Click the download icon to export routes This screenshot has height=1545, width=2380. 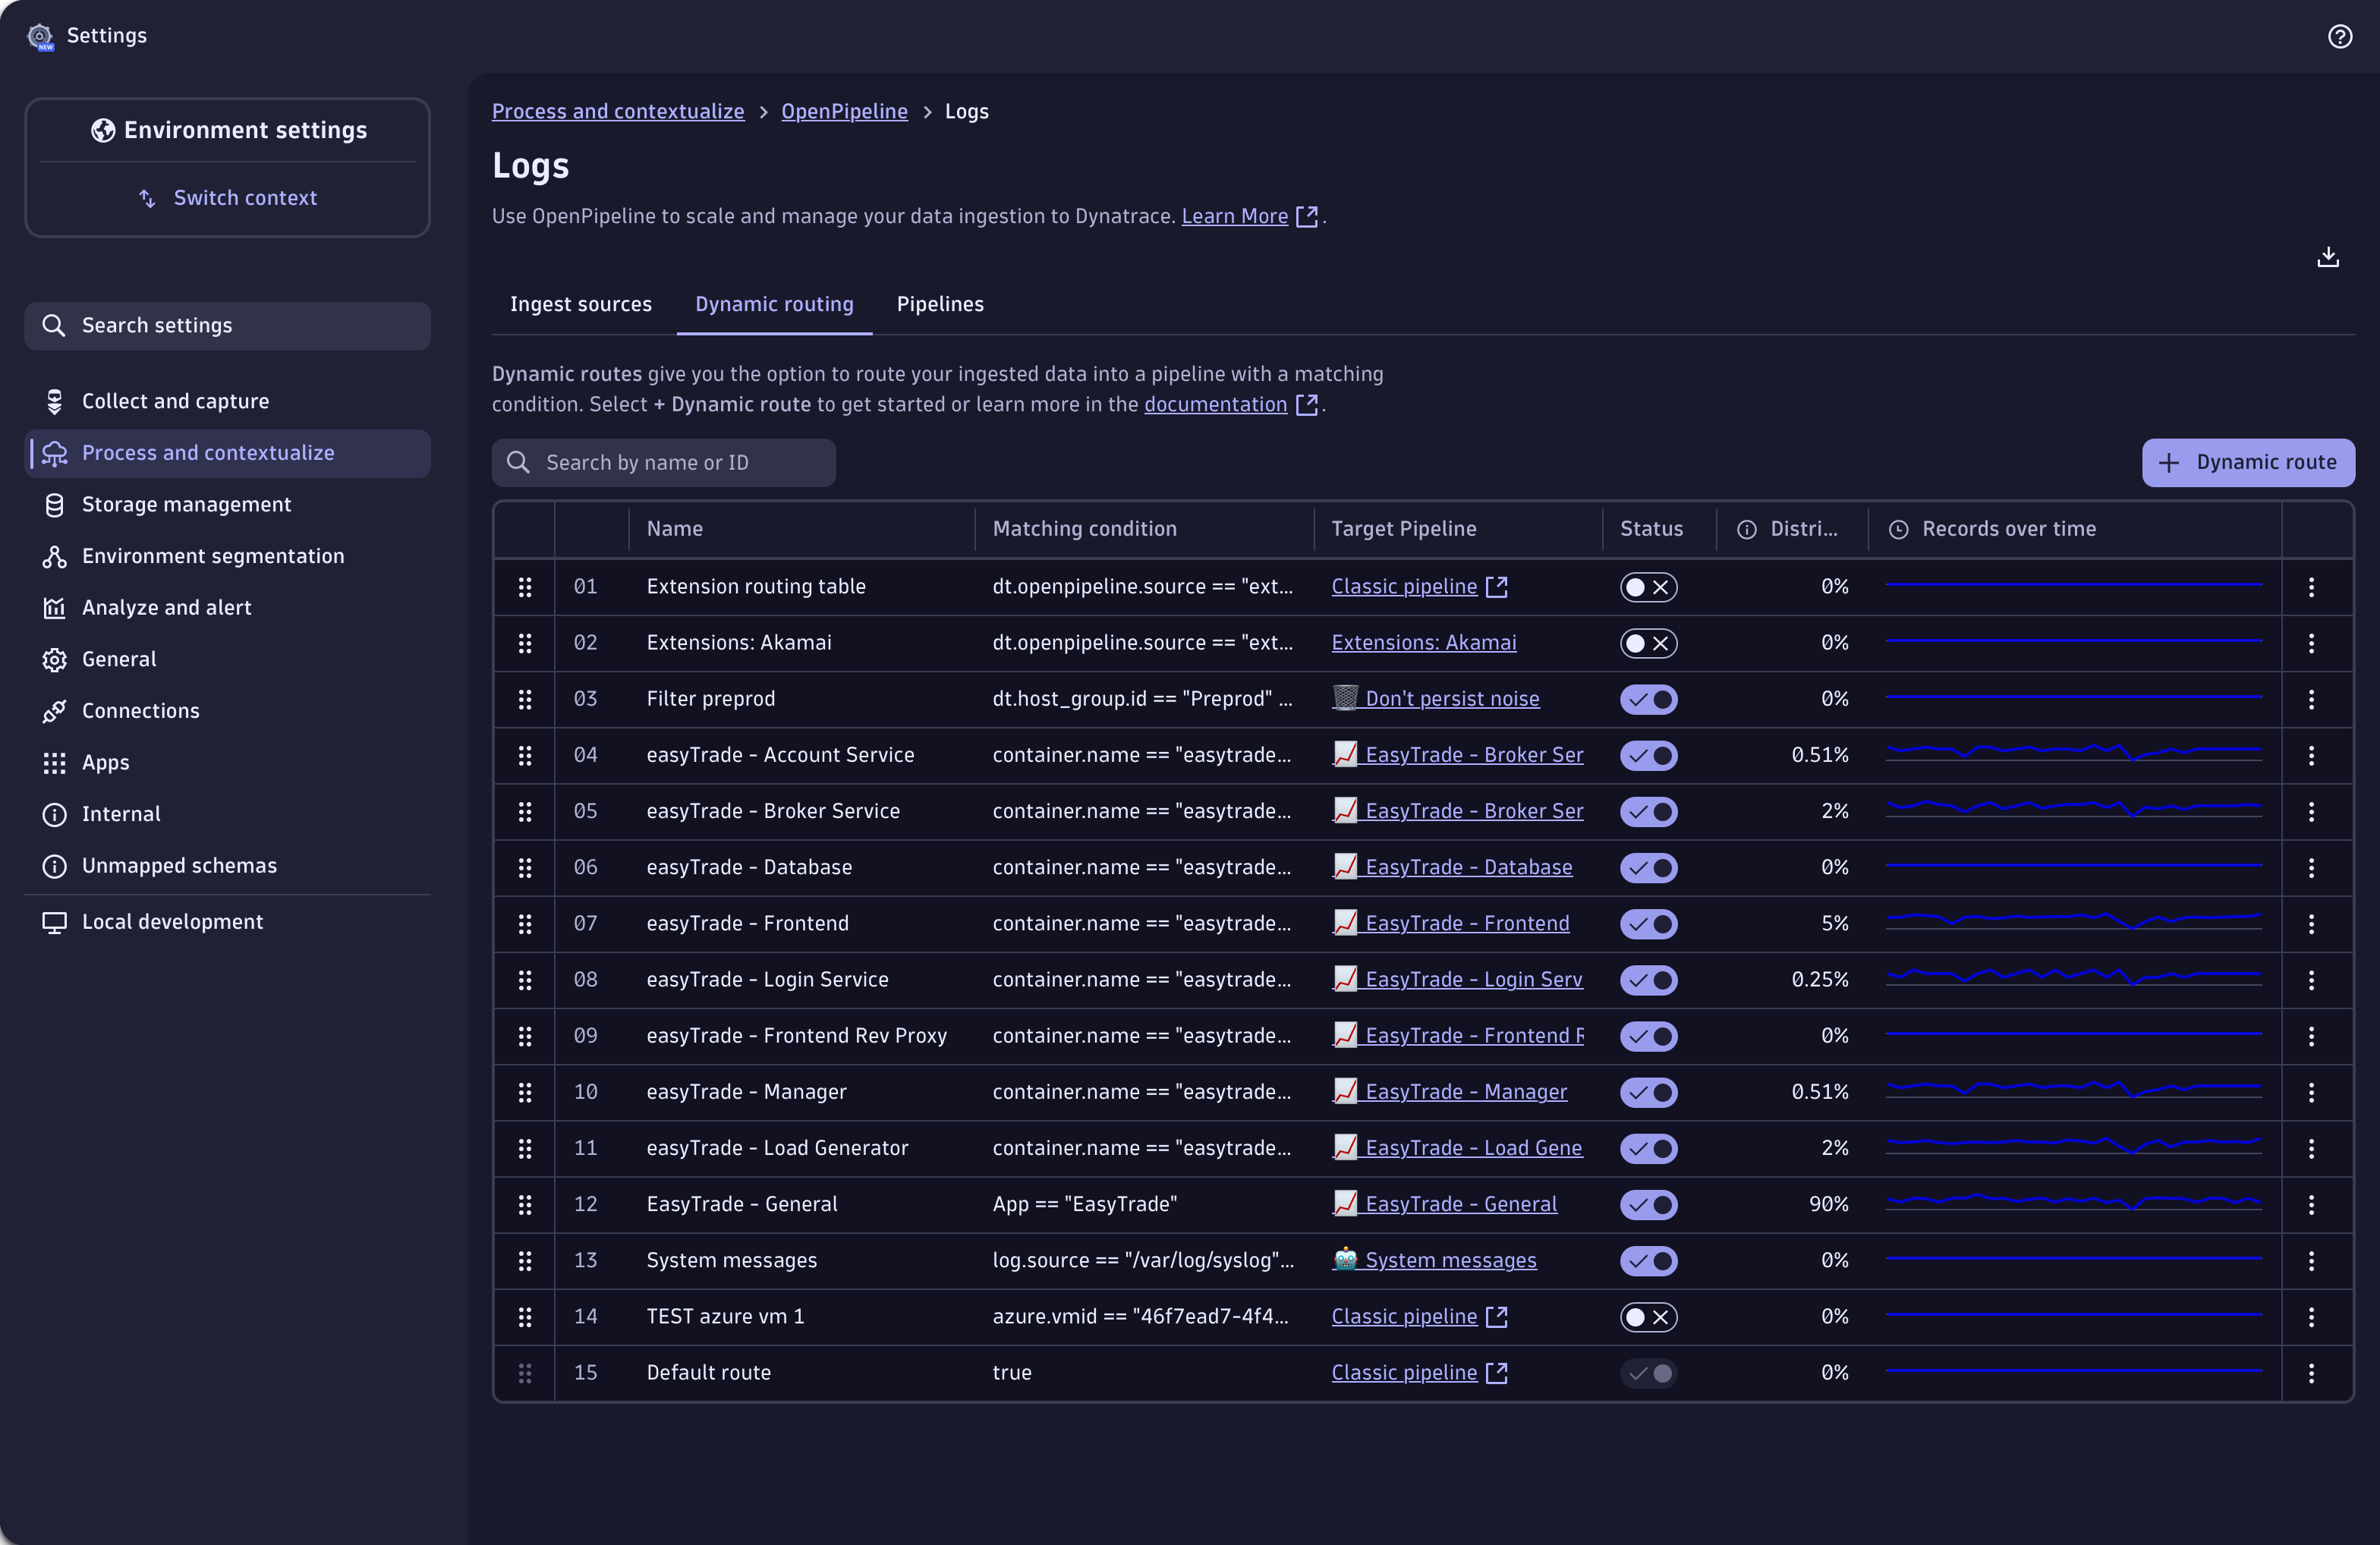pos(2329,258)
